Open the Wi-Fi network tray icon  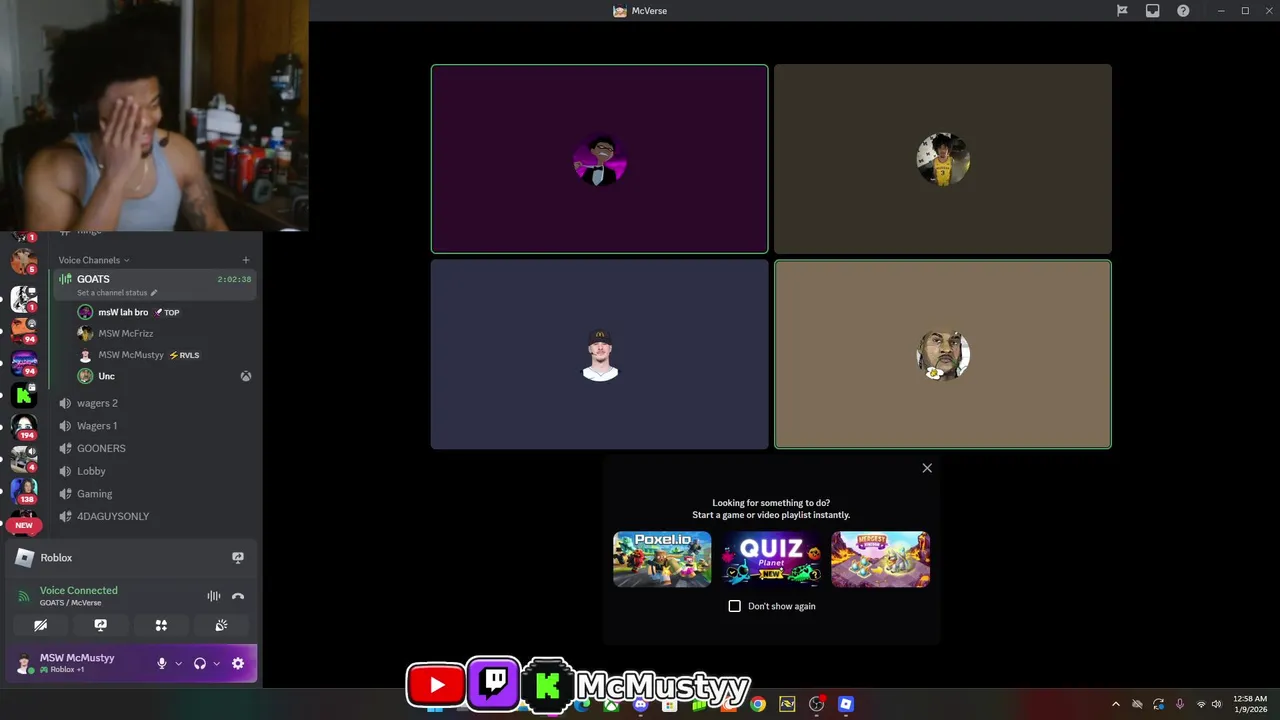tap(1201, 704)
